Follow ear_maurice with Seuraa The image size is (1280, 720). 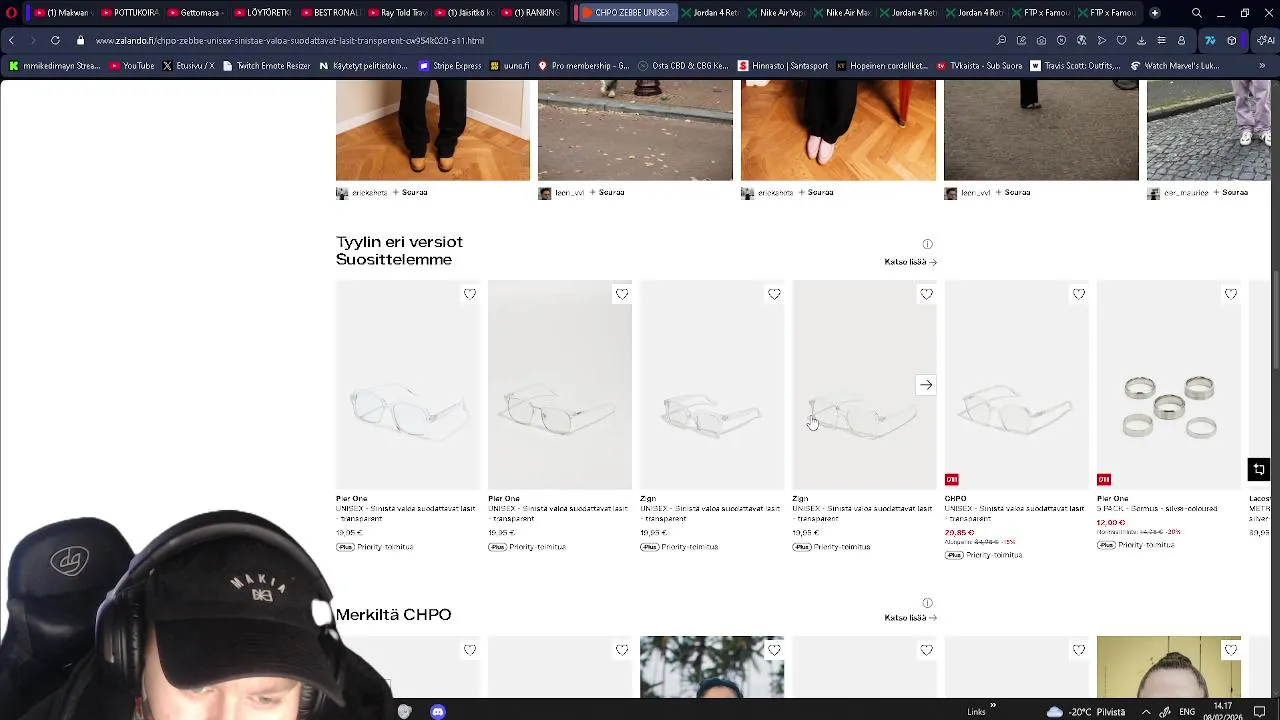tap(1230, 192)
